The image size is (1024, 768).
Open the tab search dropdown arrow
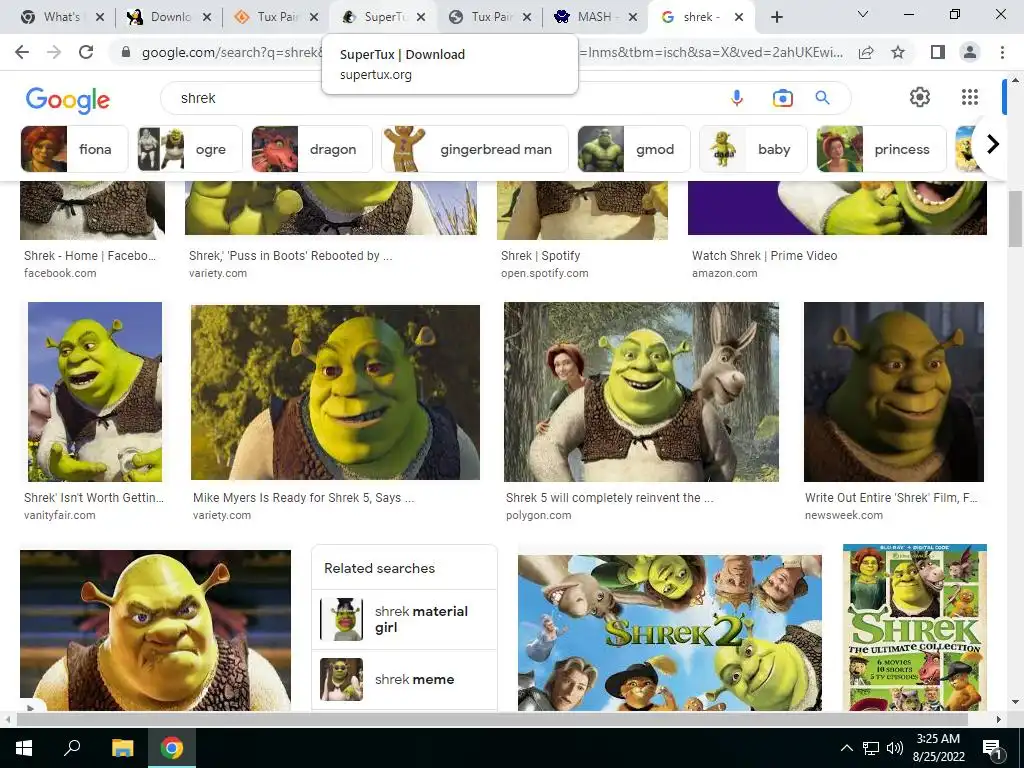[863, 14]
